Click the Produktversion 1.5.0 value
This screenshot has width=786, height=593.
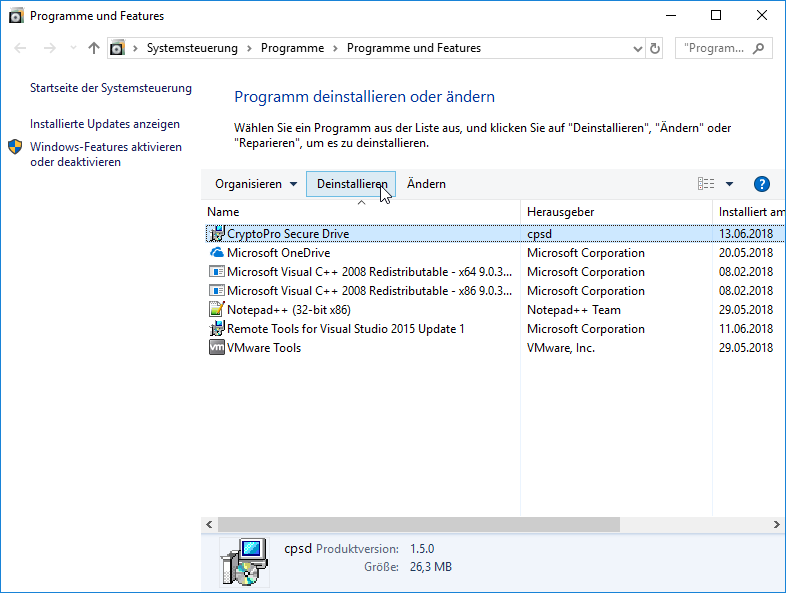pyautogui.click(x=422, y=549)
